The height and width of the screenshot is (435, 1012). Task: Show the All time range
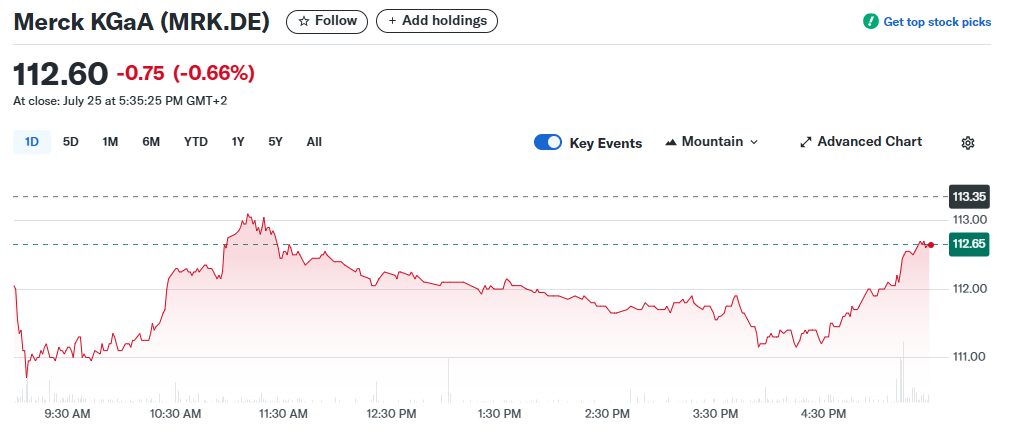click(x=314, y=142)
